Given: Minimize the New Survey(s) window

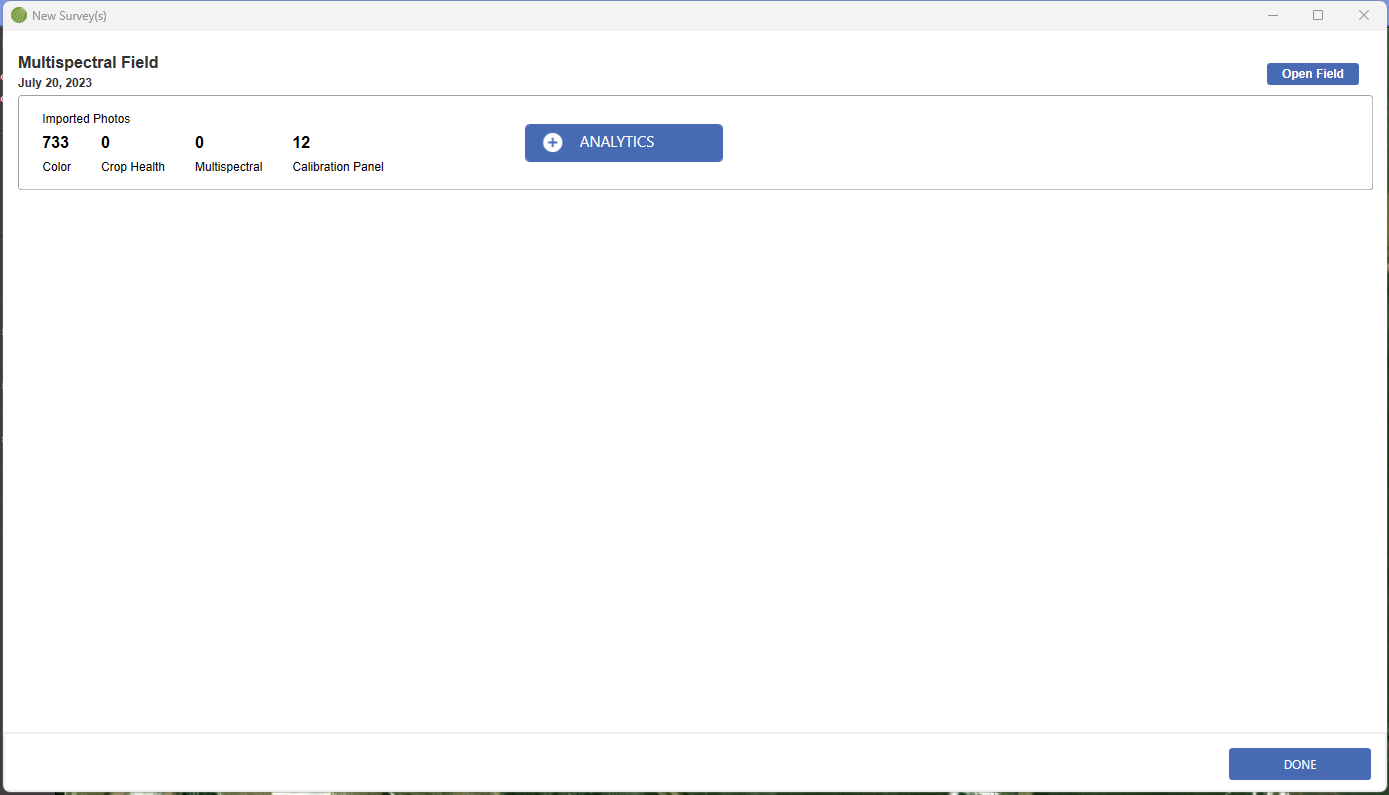Looking at the screenshot, I should point(1273,15).
